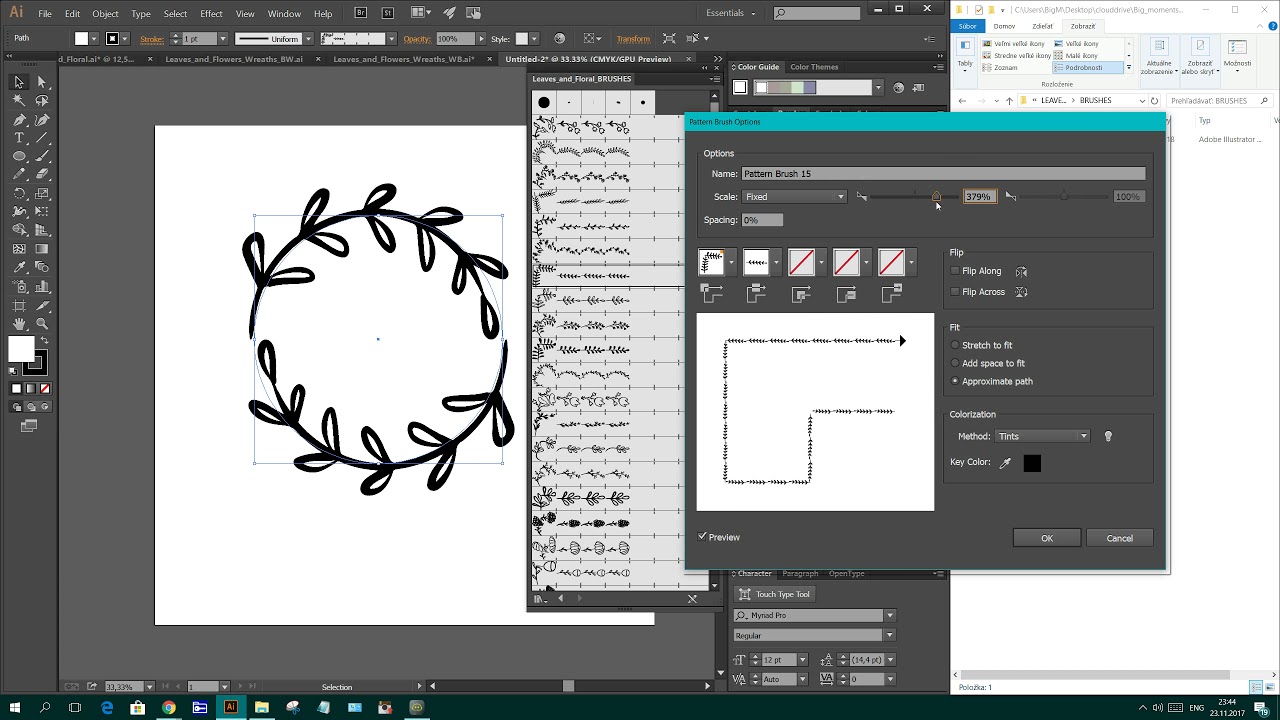Click the Swap Fill and Stroke arrow
The image size is (1280, 720).
click(x=44, y=341)
